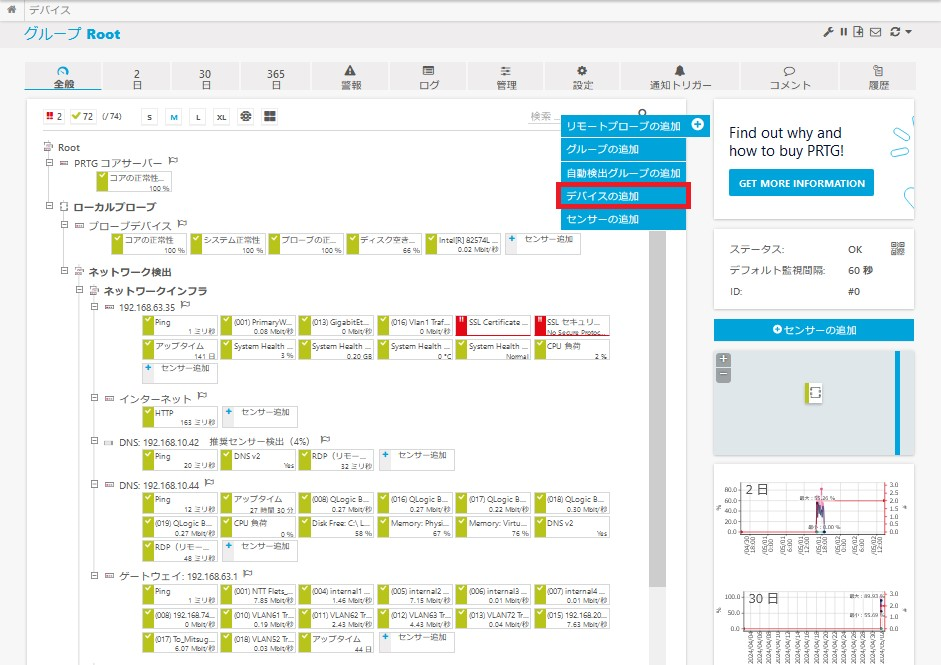
Task: Open the 通知トリガー tab
Action: (x=680, y=77)
